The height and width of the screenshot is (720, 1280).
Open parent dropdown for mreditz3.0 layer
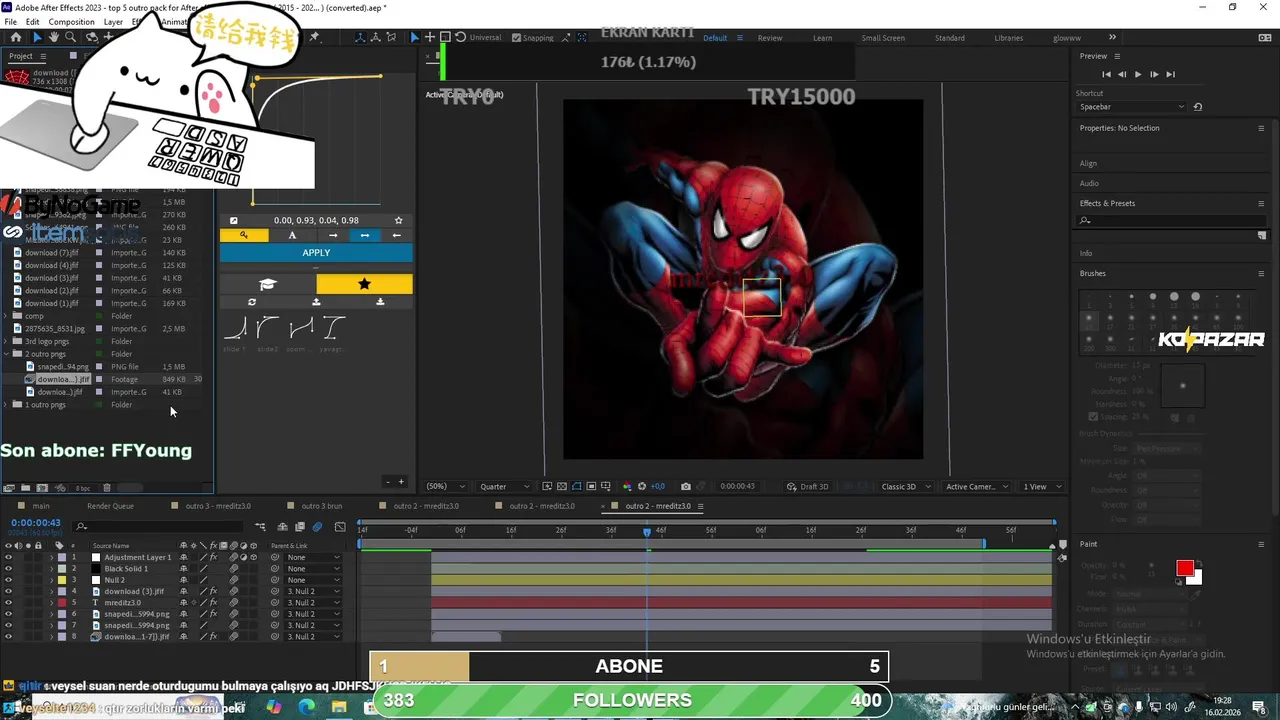(x=313, y=603)
